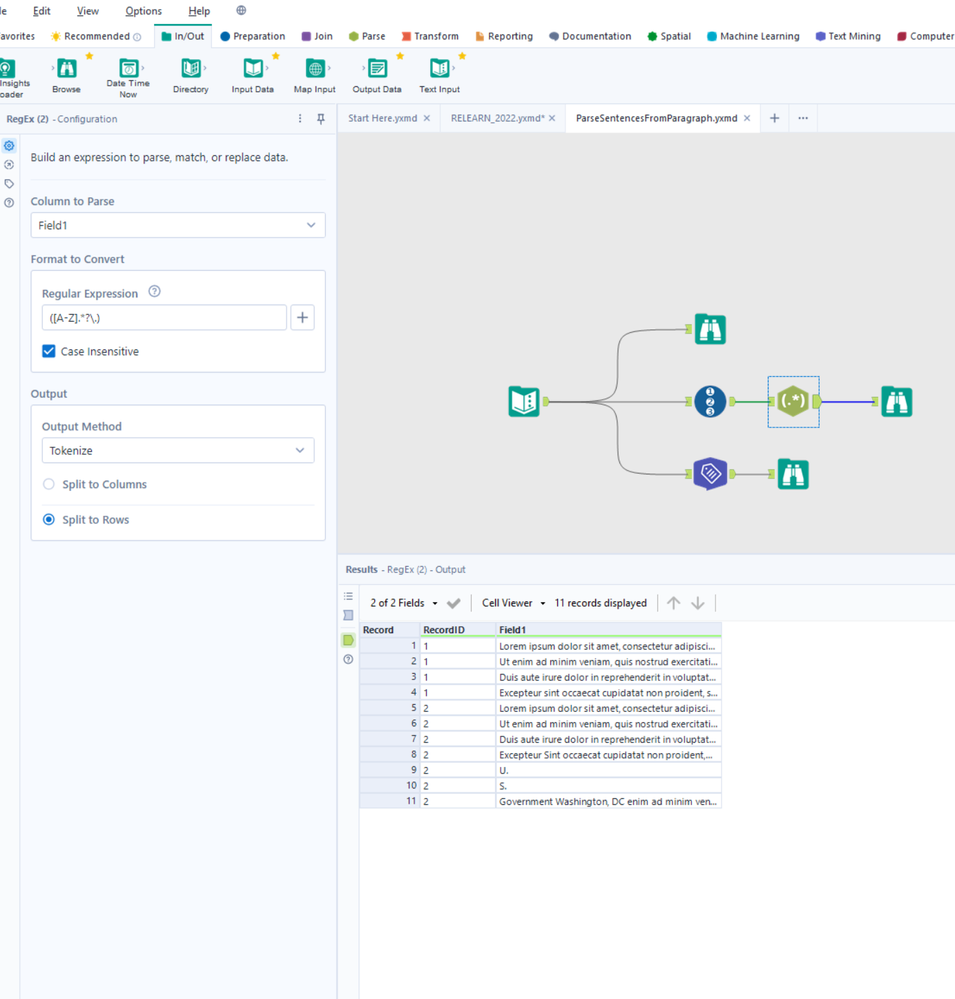Show messages view in Results panel
The width and height of the screenshot is (955, 999).
[x=348, y=596]
